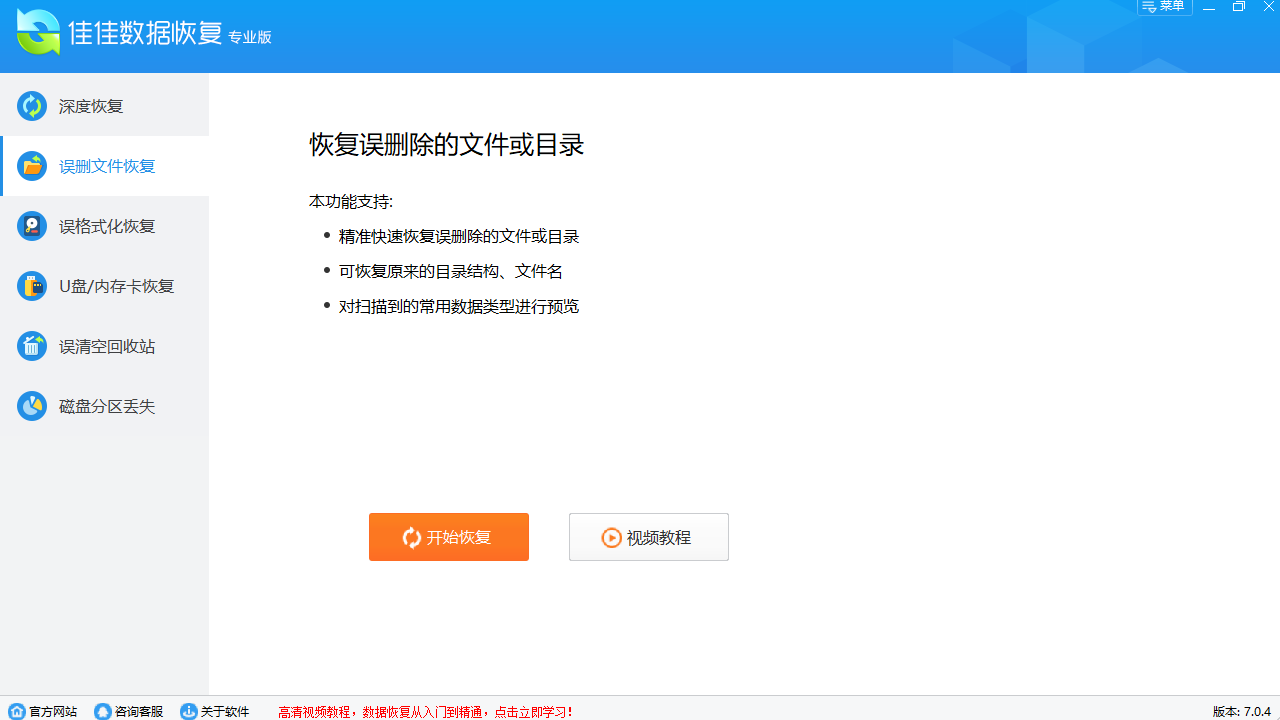Click the 误清空回收站 trash bin icon

tap(32, 346)
